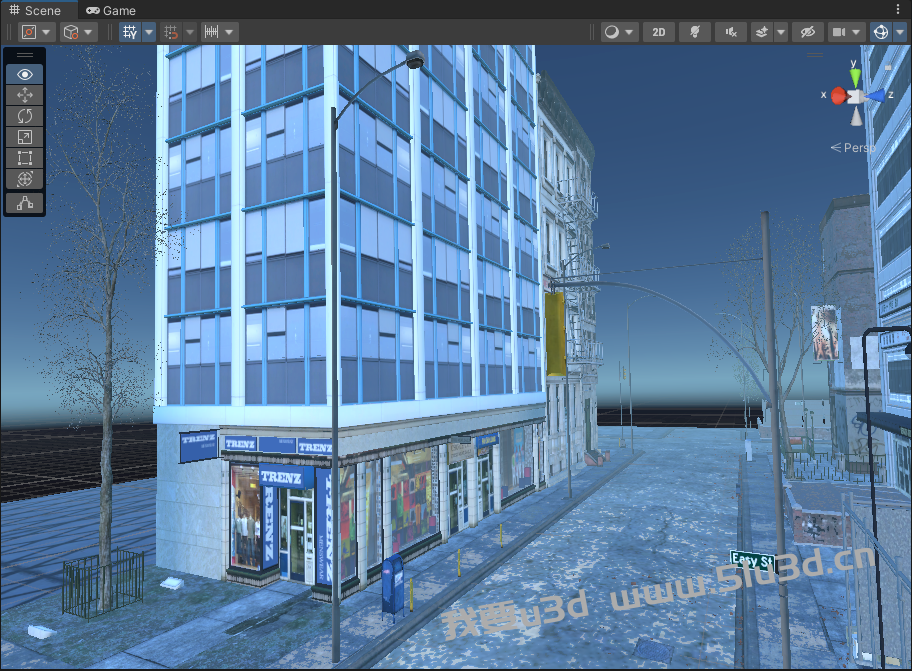Open the draw mode dropdown arrow
912x671 pixels.
[629, 32]
